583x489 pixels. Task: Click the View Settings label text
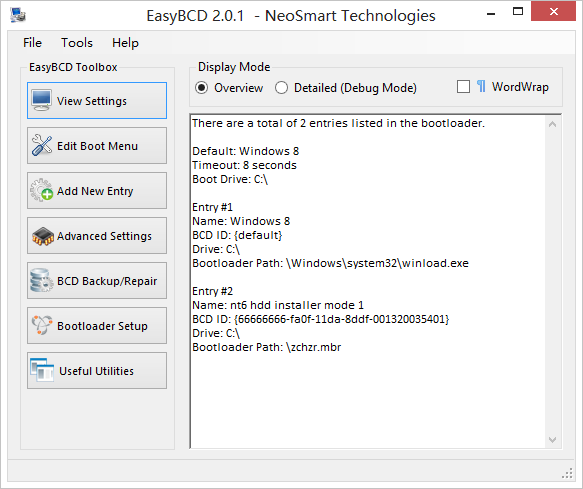(x=92, y=101)
